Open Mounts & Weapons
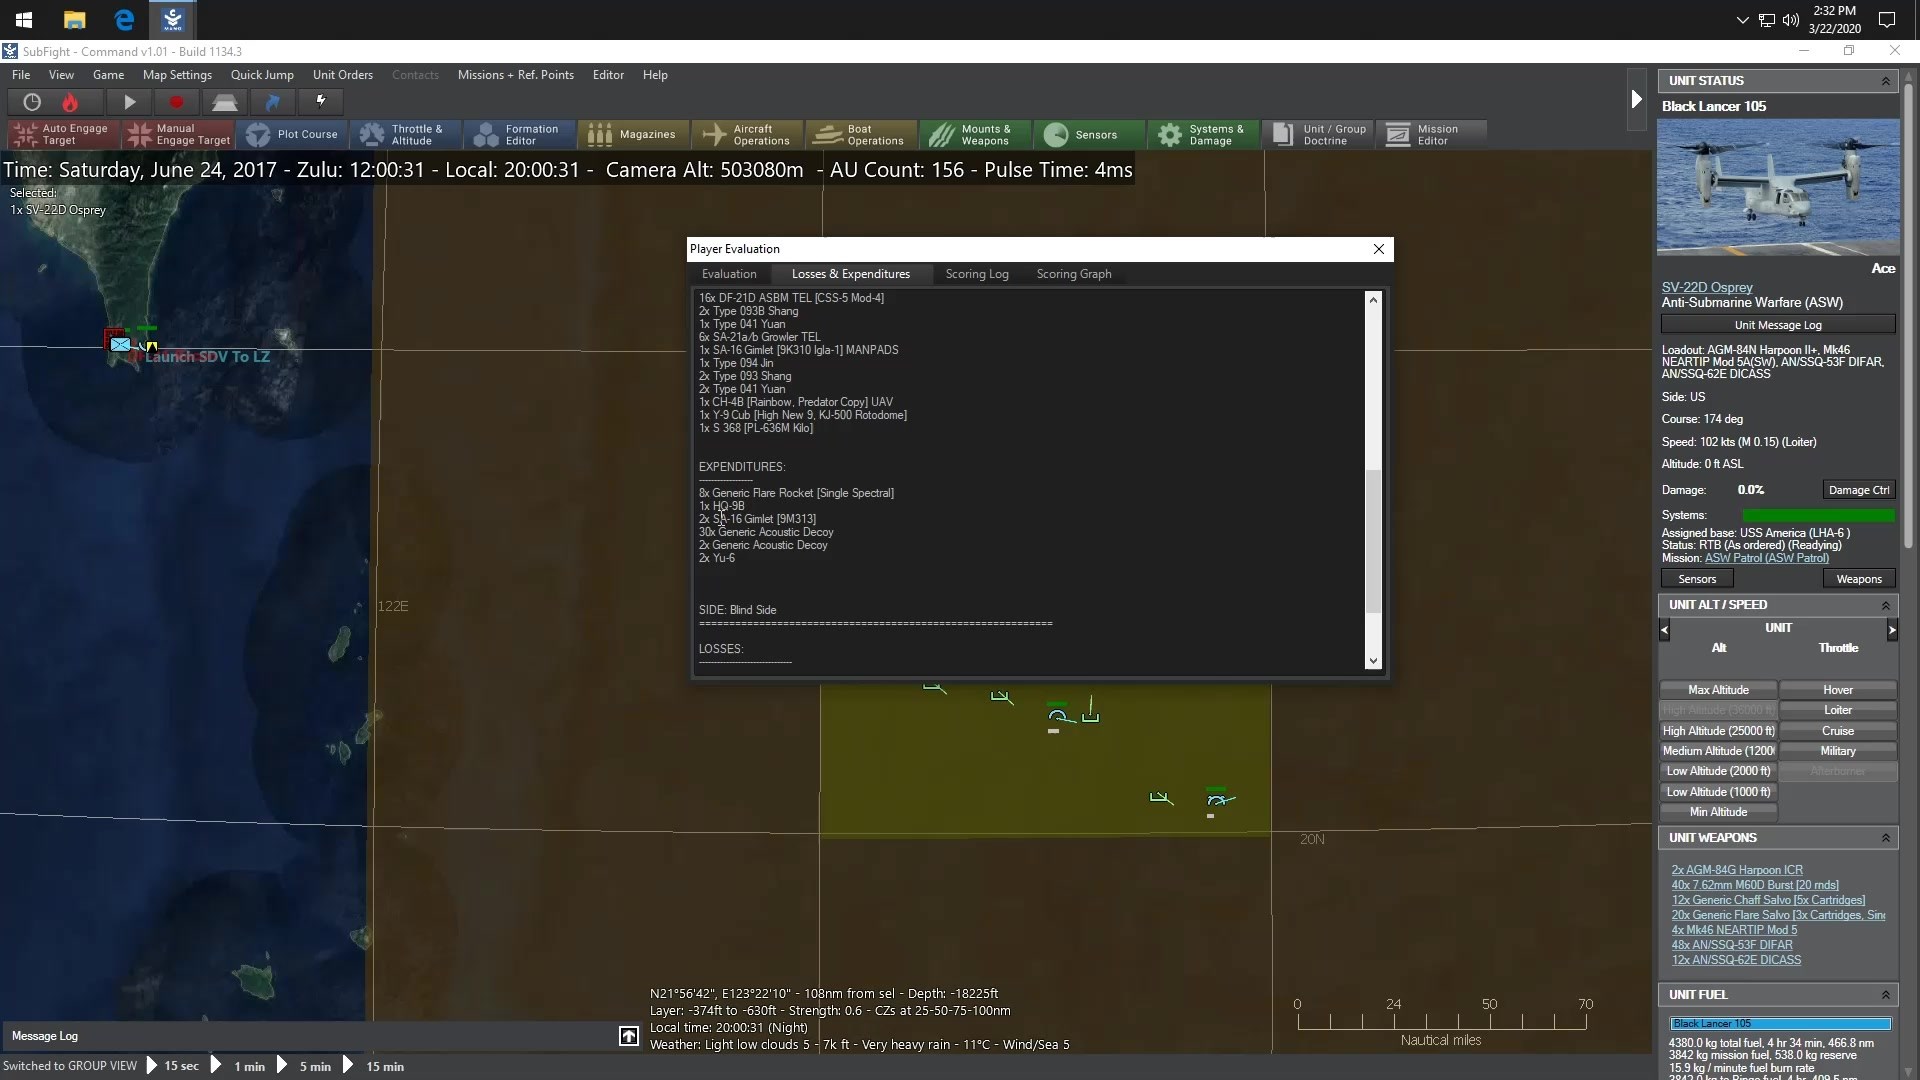Screen dimensions: 1920x1080 tap(976, 134)
